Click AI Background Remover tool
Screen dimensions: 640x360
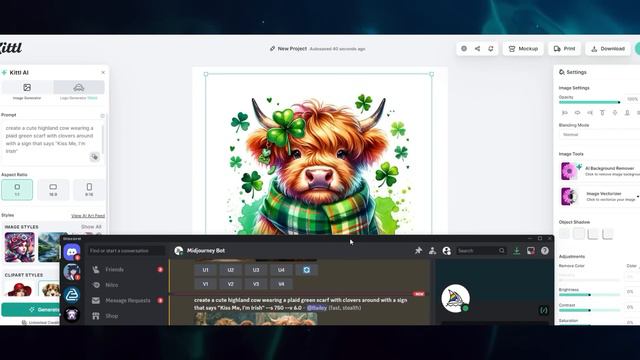tap(600, 171)
